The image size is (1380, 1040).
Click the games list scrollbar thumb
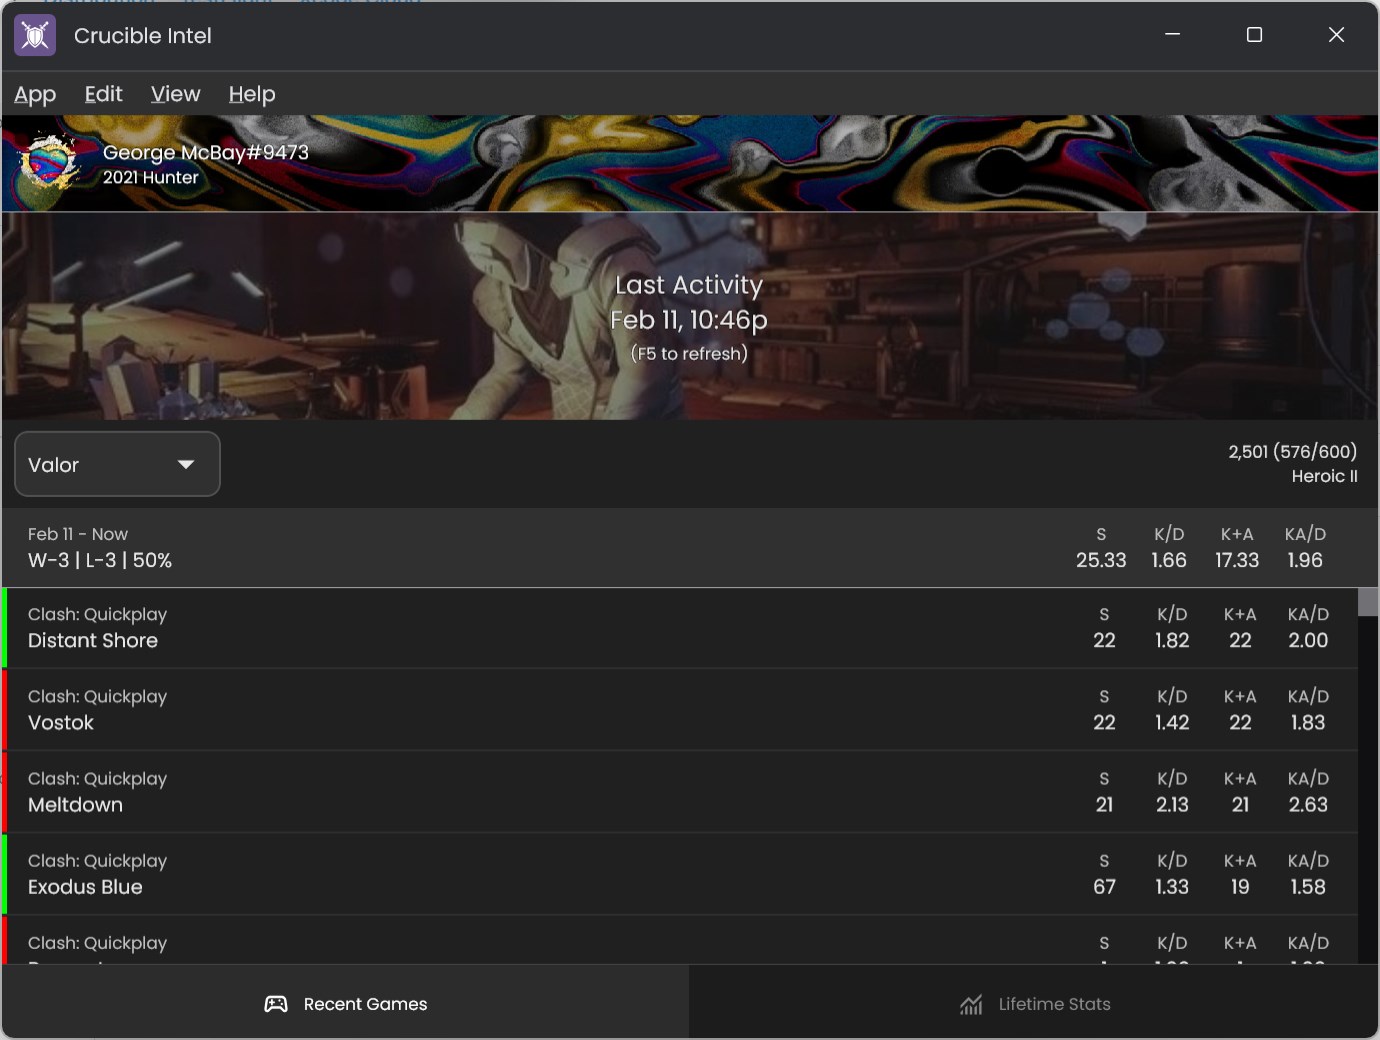[1368, 602]
